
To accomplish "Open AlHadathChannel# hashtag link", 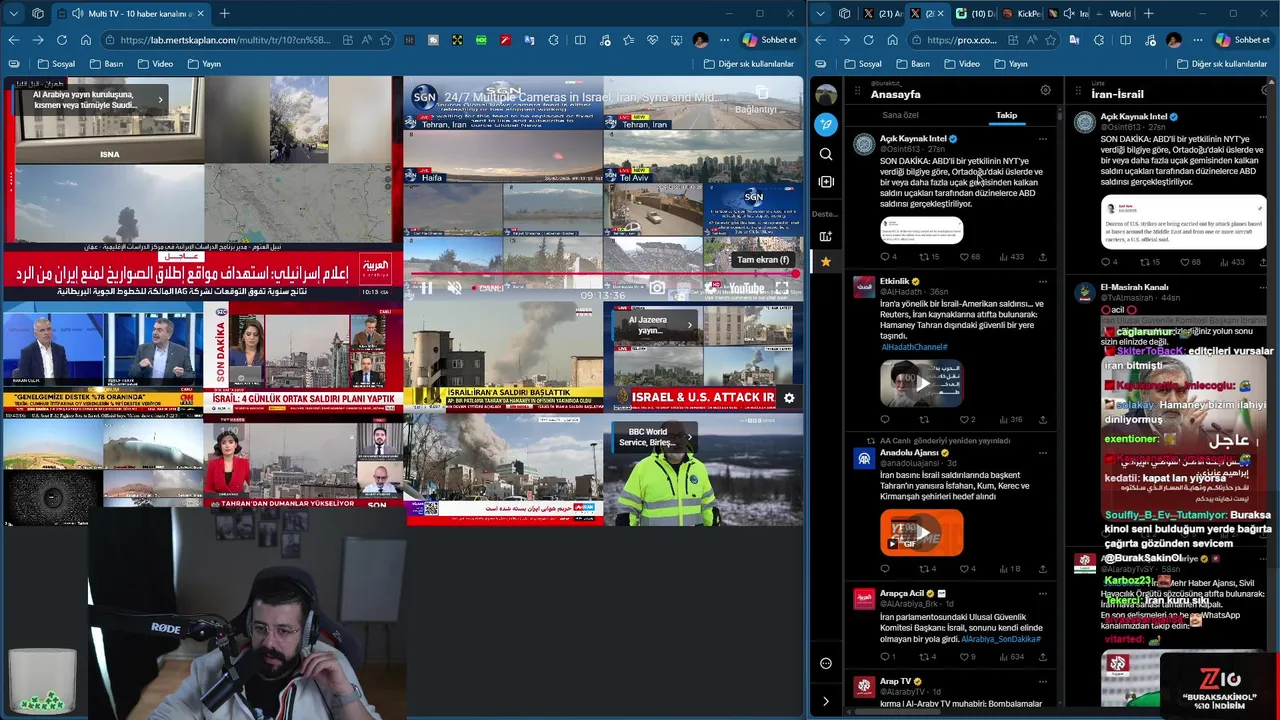I will 914,347.
